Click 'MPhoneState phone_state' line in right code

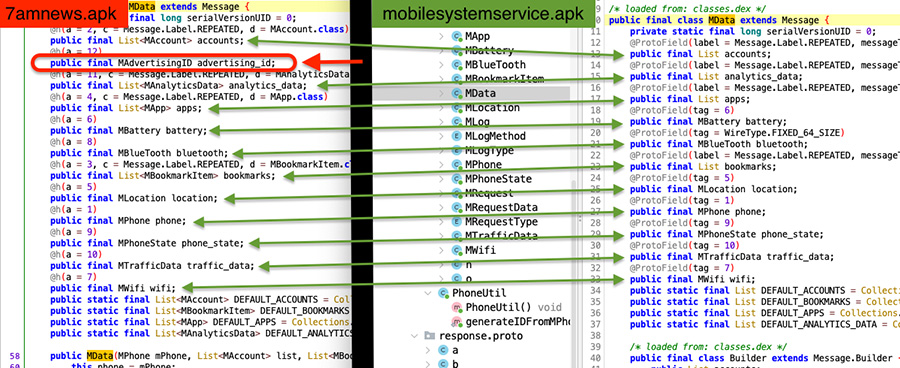726,234
